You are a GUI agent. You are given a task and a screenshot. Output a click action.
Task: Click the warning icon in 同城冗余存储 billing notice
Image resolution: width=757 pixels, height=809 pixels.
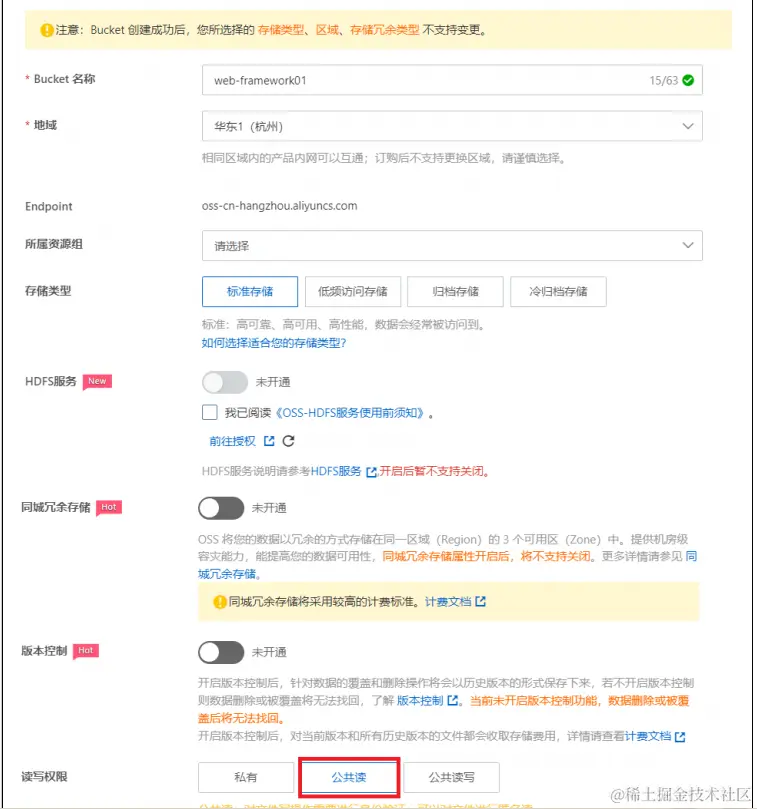coord(220,602)
